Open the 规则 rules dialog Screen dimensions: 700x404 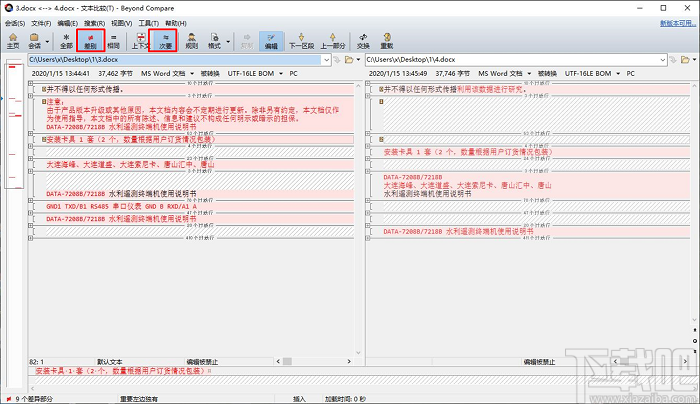coord(192,41)
